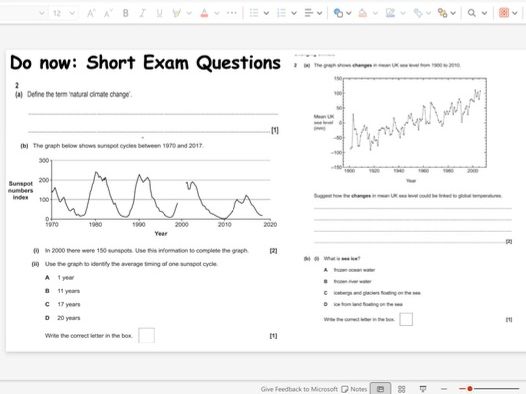Open the red Designer icon
Image resolution: width=526 pixels, height=394 pixels.
click(504, 13)
